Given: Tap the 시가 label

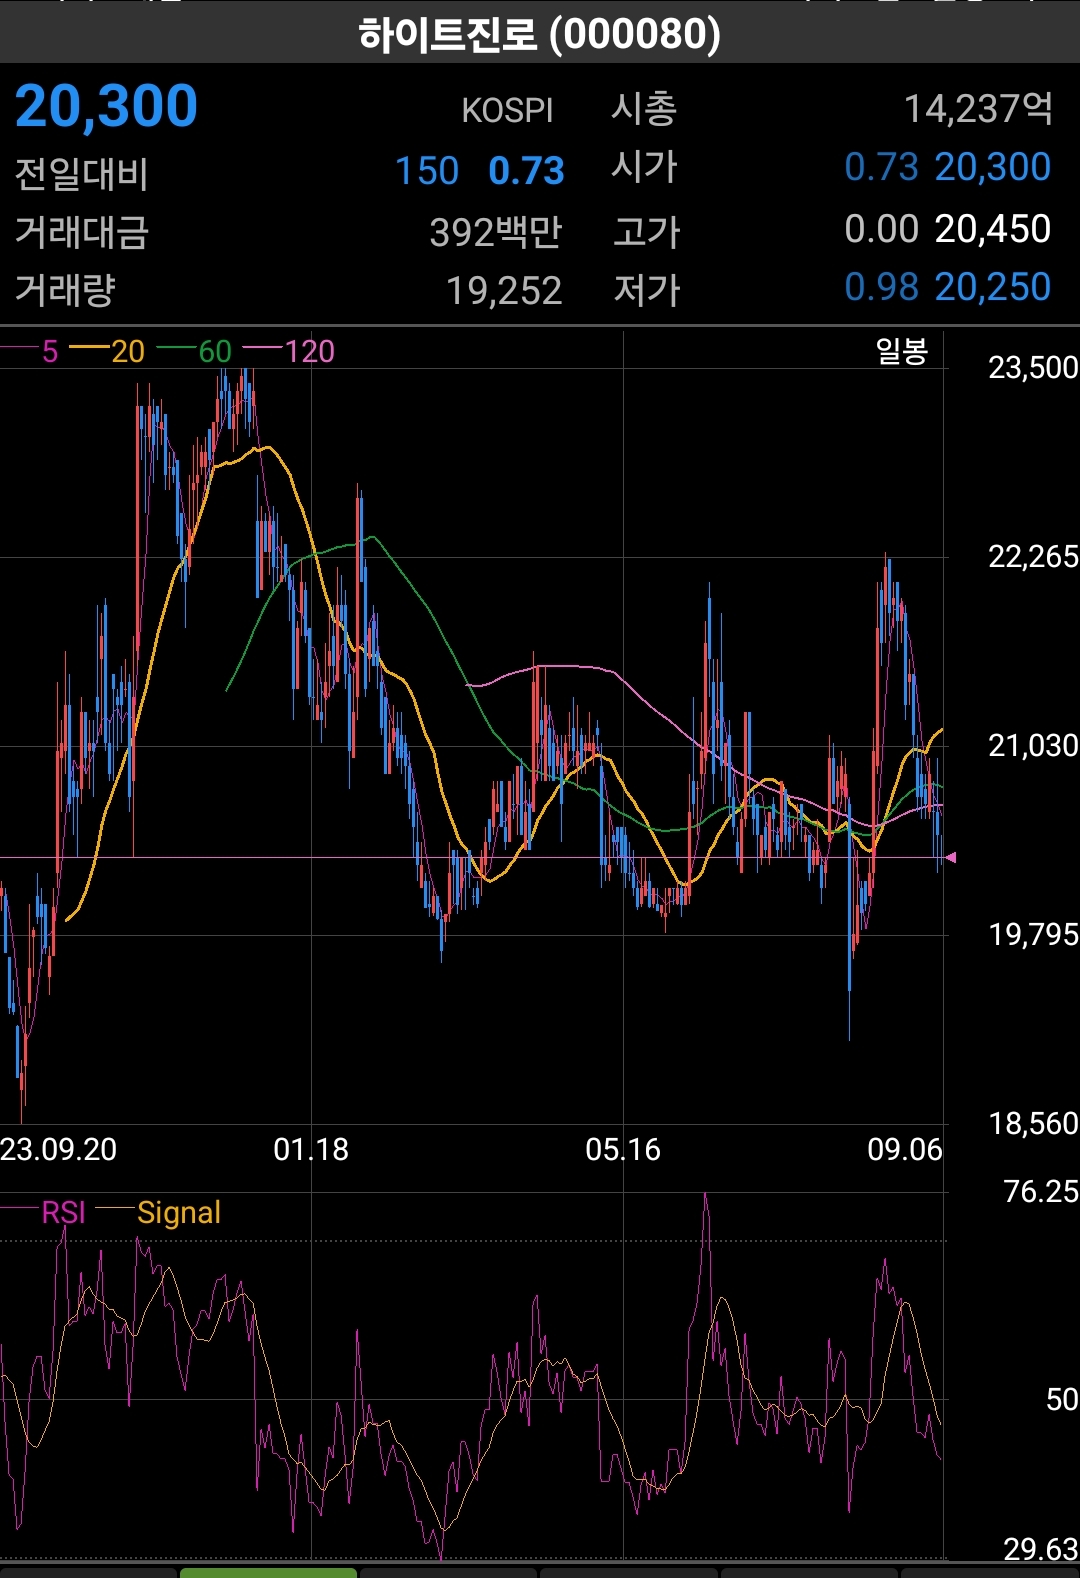Looking at the screenshot, I should pyautogui.click(x=644, y=167).
